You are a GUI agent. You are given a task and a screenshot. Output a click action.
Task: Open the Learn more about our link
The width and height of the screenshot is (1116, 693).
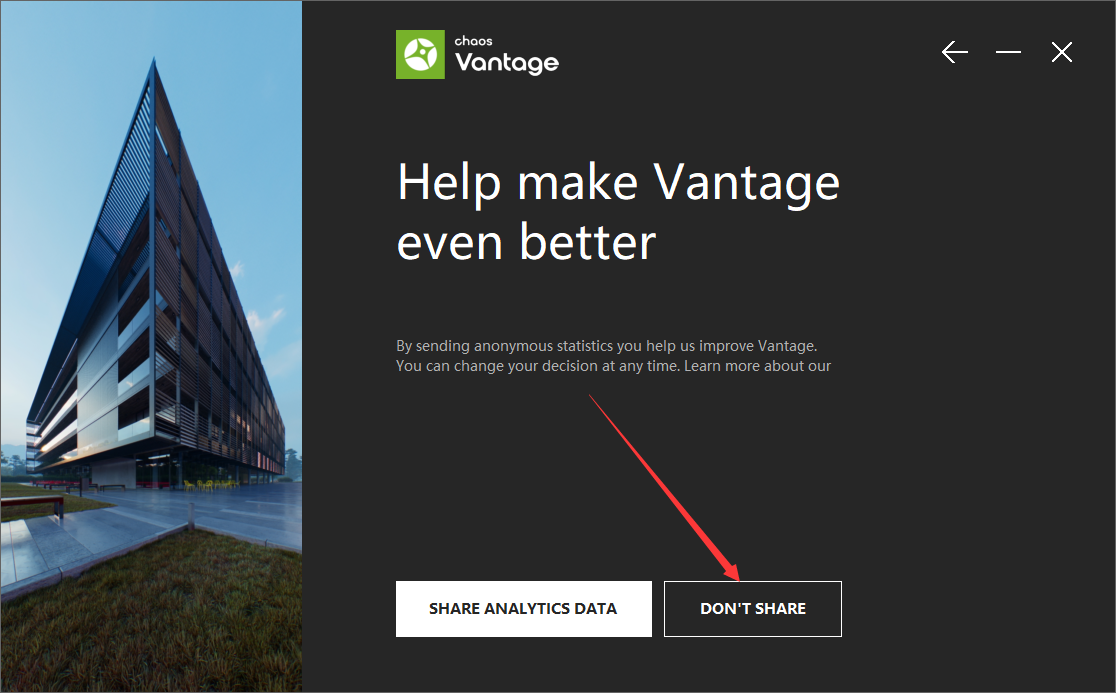757,366
